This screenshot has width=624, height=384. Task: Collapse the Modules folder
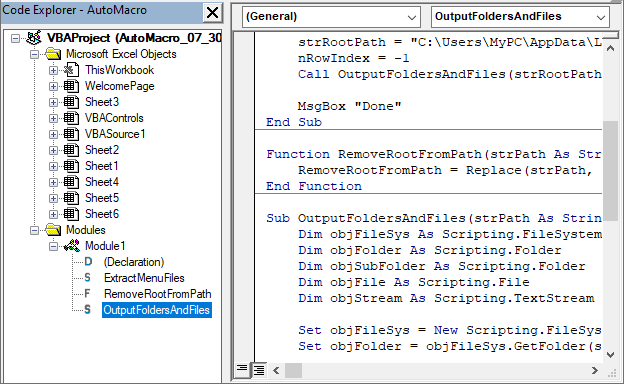(x=35, y=230)
